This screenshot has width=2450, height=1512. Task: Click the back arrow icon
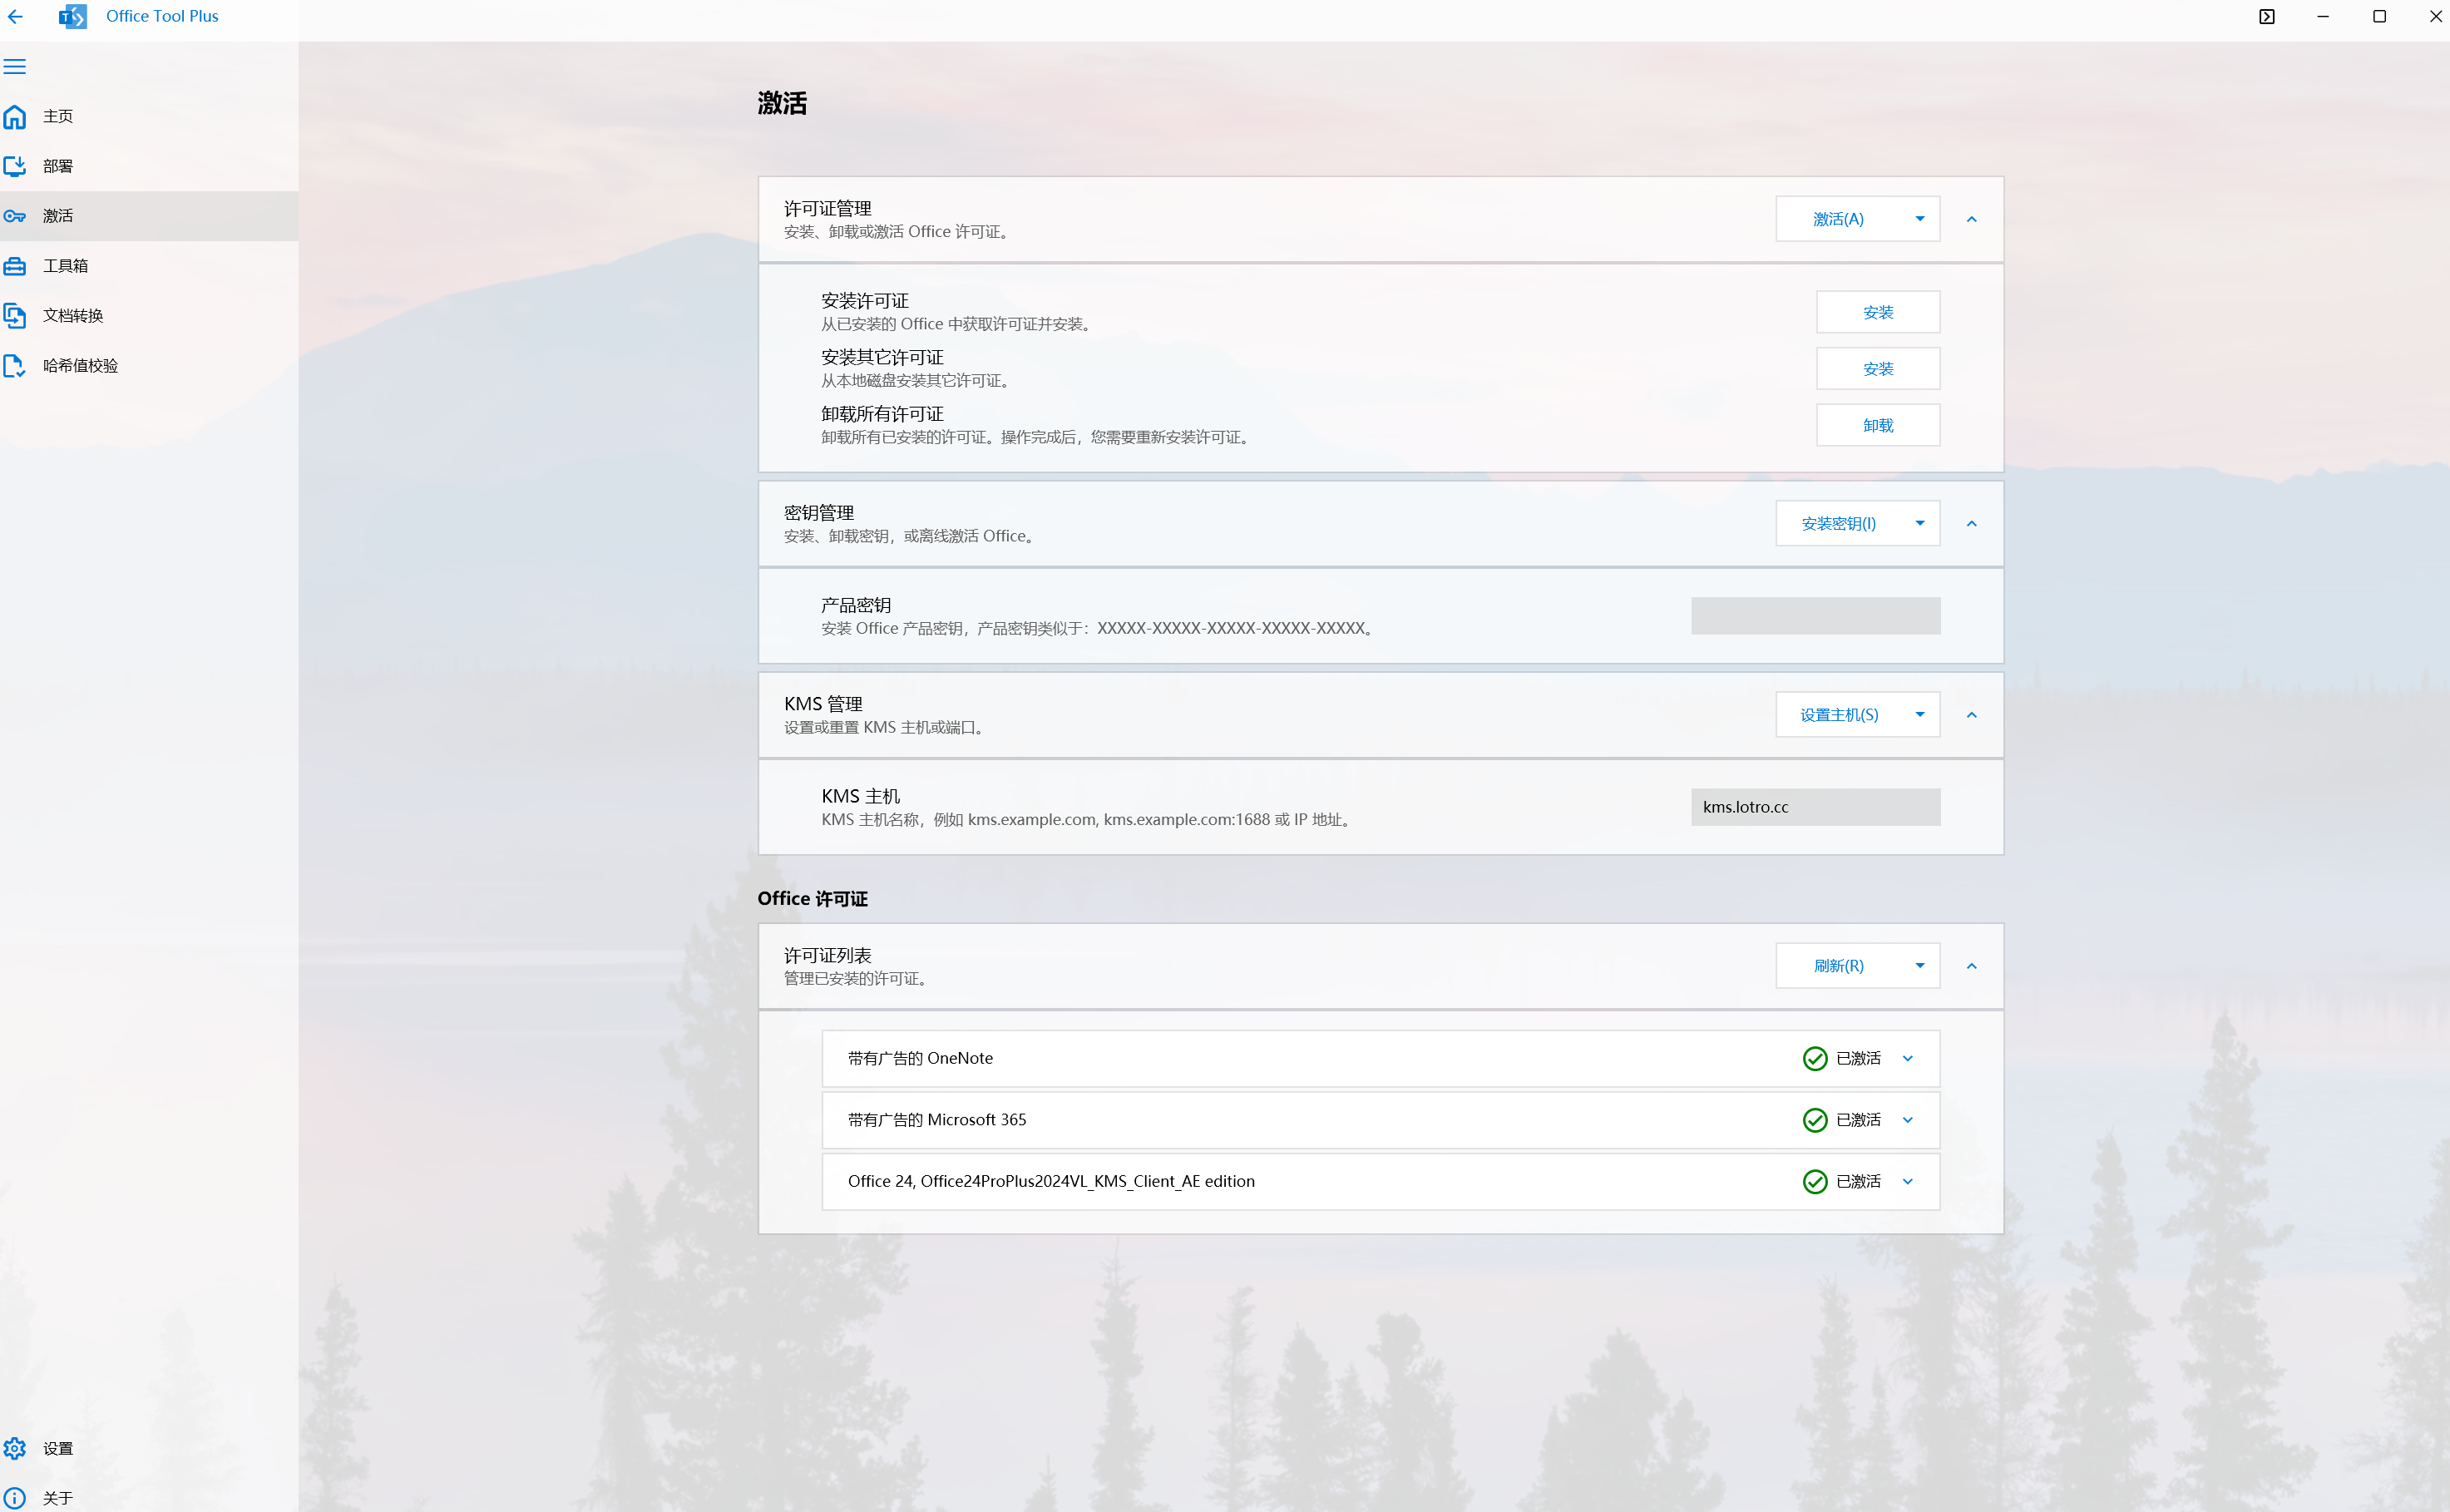[15, 16]
